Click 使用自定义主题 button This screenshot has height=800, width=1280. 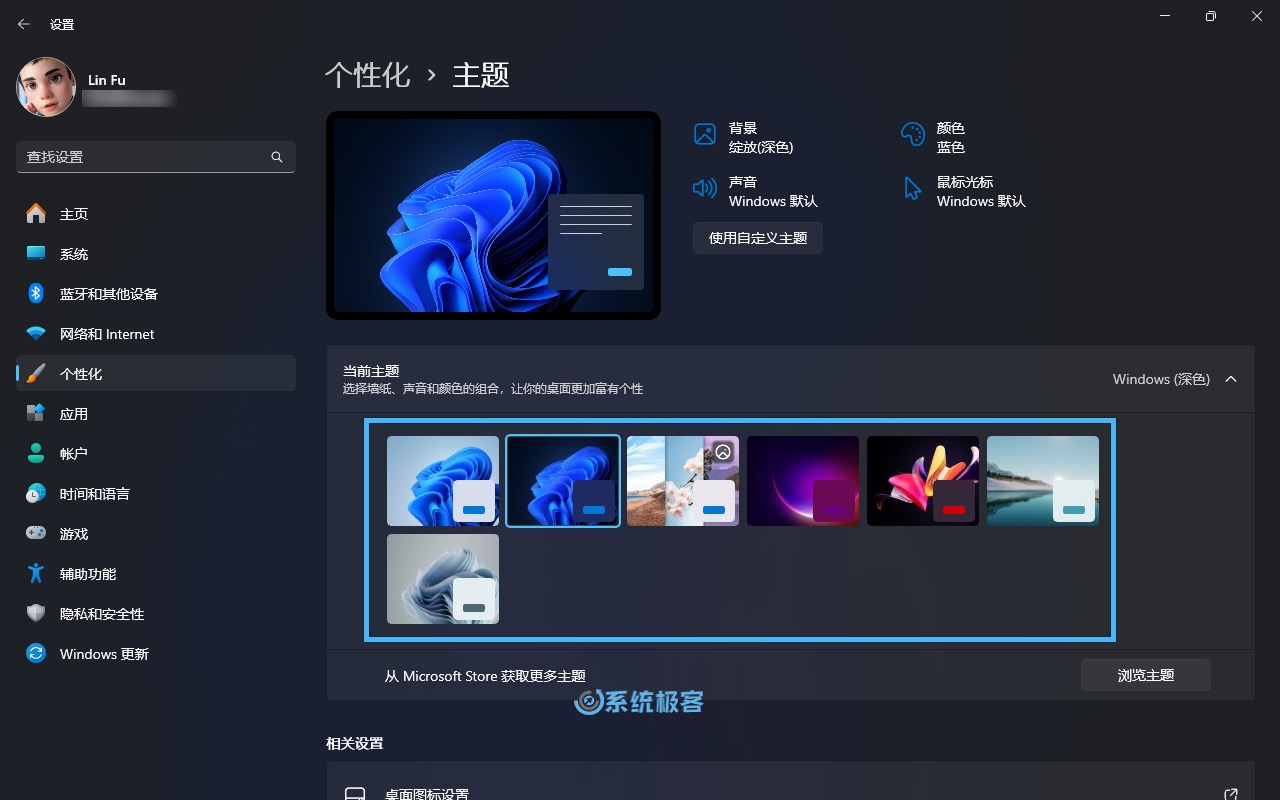(x=758, y=238)
